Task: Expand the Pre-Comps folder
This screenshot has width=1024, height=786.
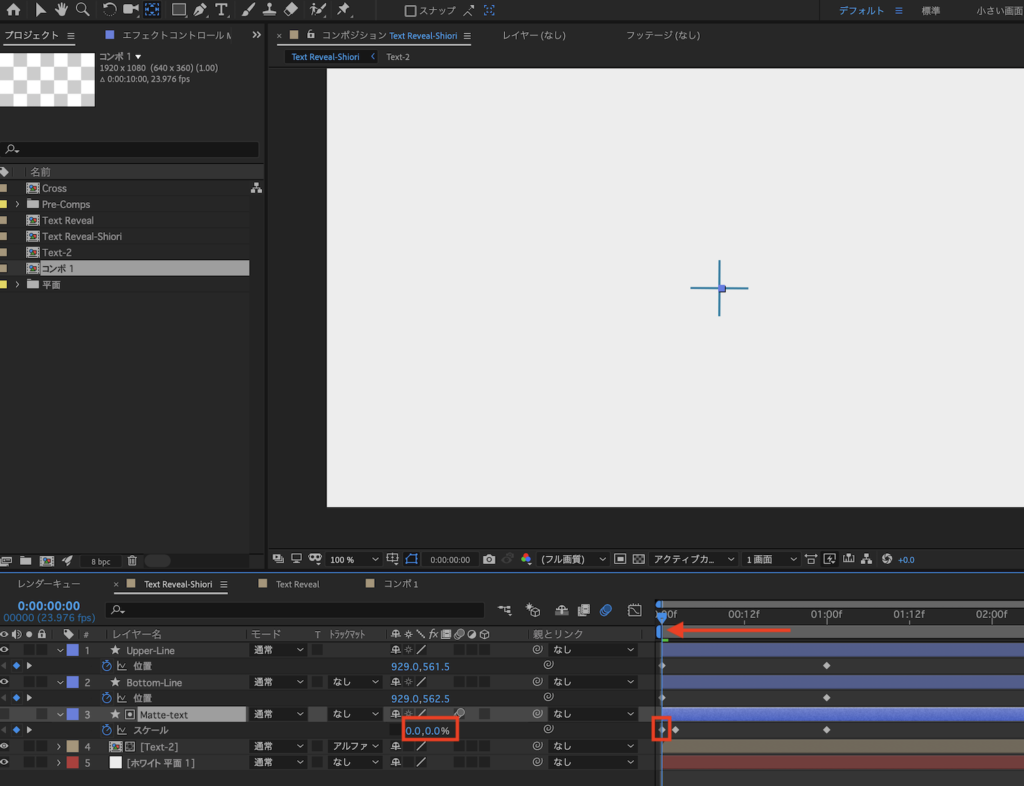Action: [x=17, y=204]
